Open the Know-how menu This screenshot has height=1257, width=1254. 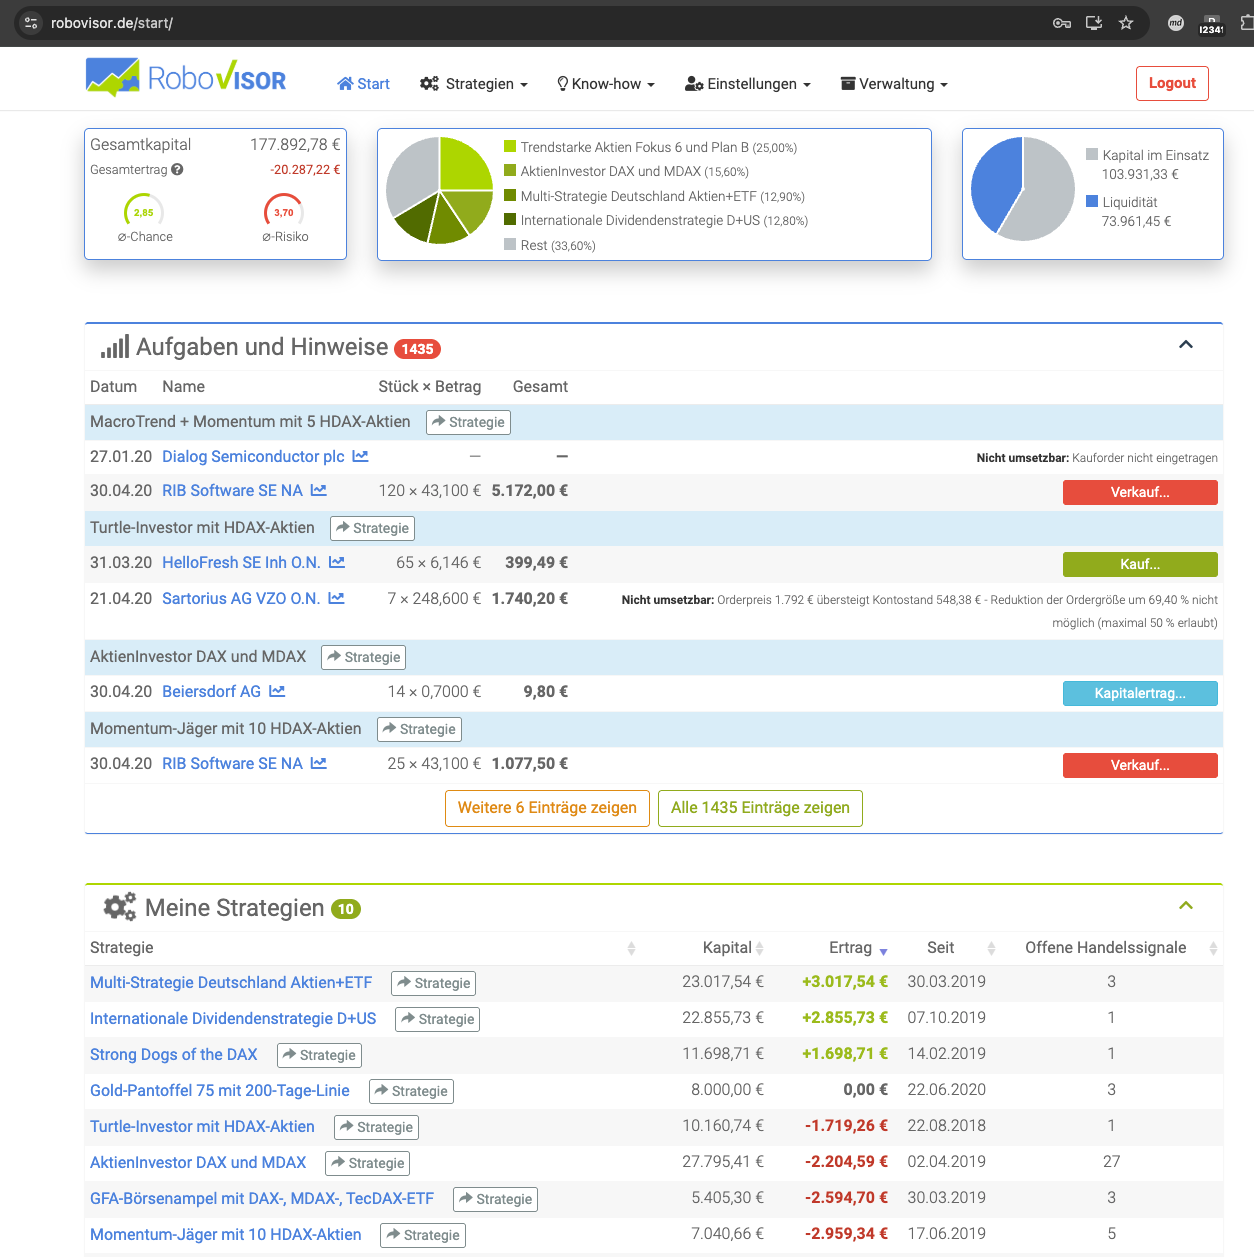coord(604,84)
